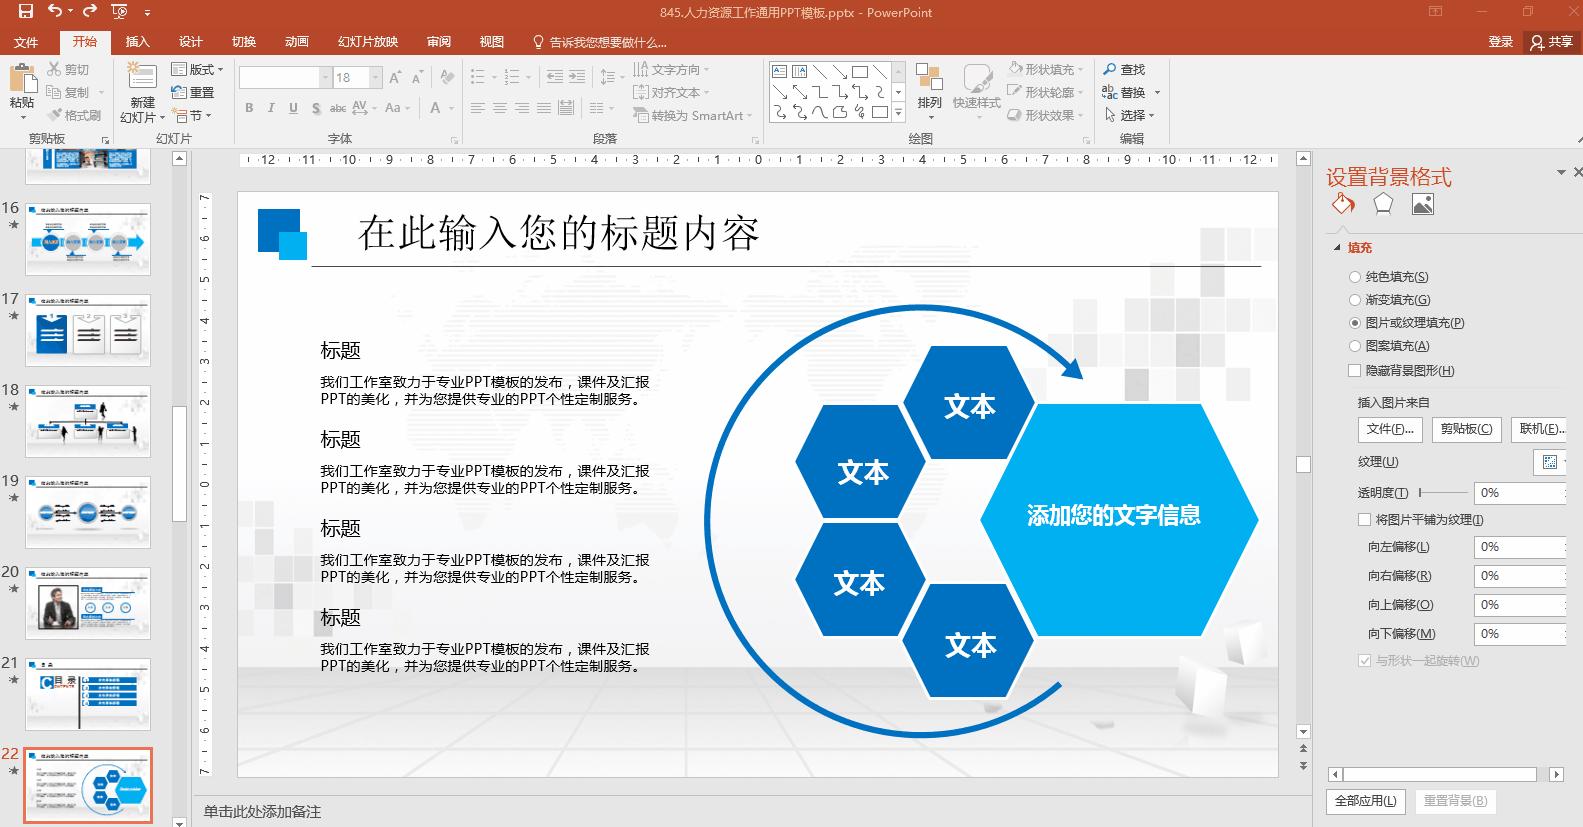The image size is (1583, 827).
Task: Open the Fill paint bucket tab icon
Action: click(x=1343, y=204)
